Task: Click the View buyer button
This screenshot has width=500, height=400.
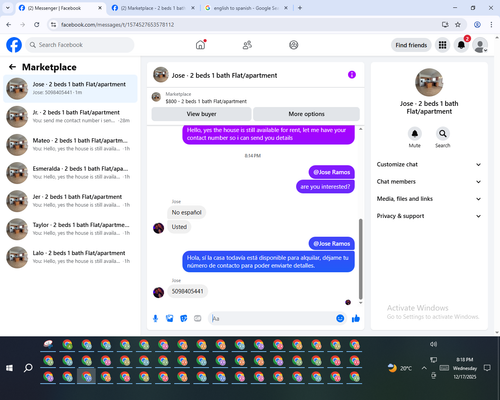Action: click(x=201, y=114)
